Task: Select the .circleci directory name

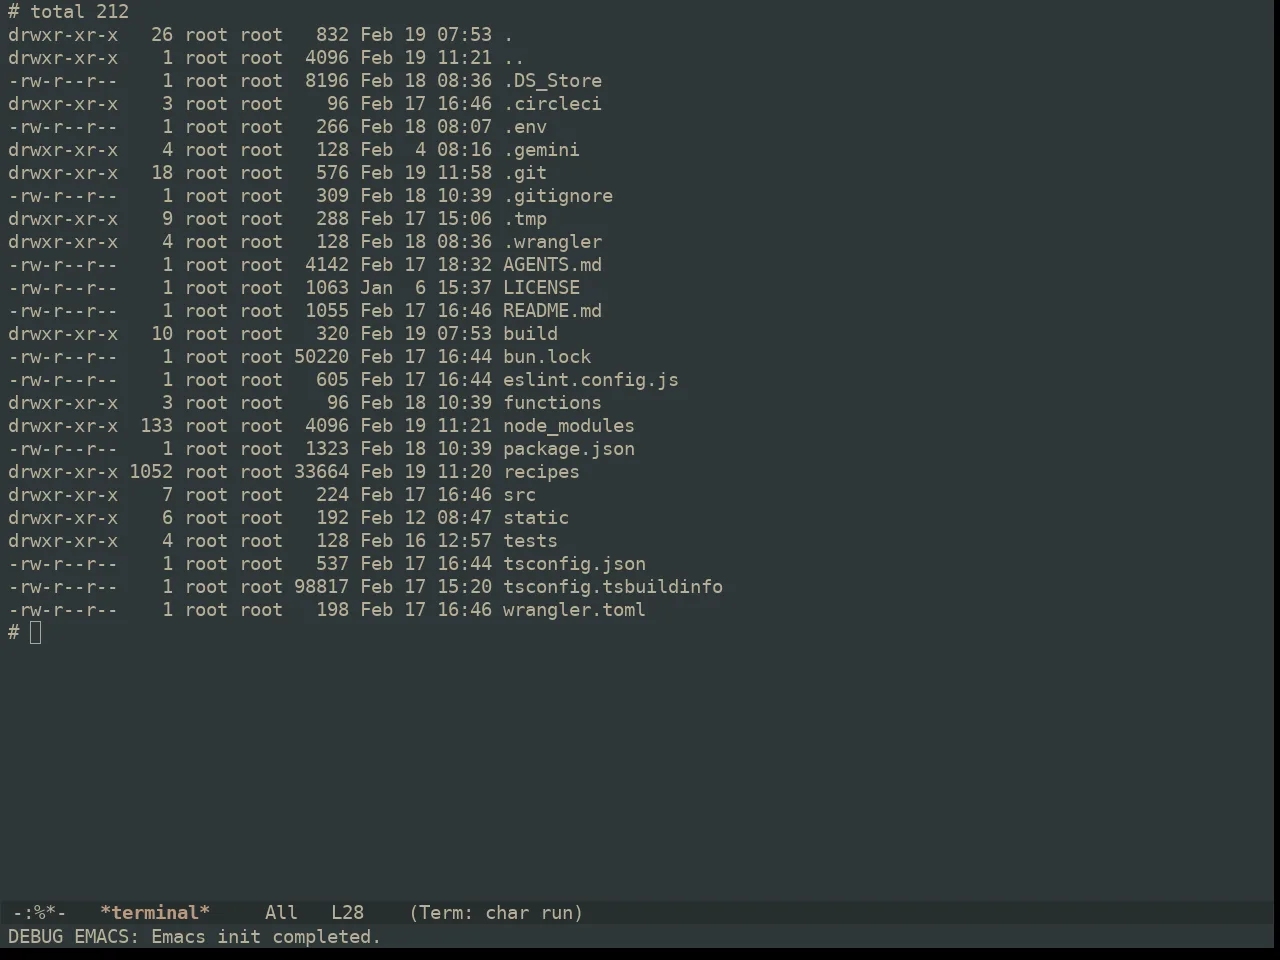Action: pos(552,104)
